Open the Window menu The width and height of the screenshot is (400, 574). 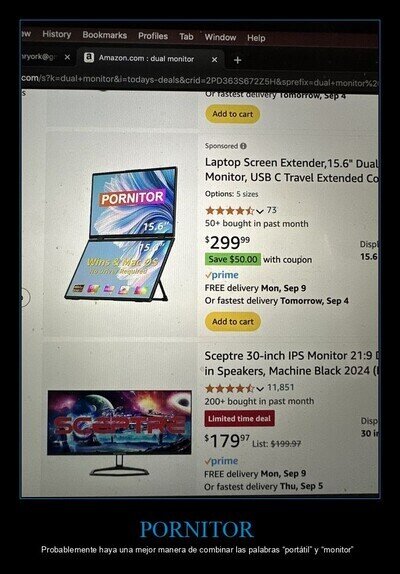tap(220, 37)
